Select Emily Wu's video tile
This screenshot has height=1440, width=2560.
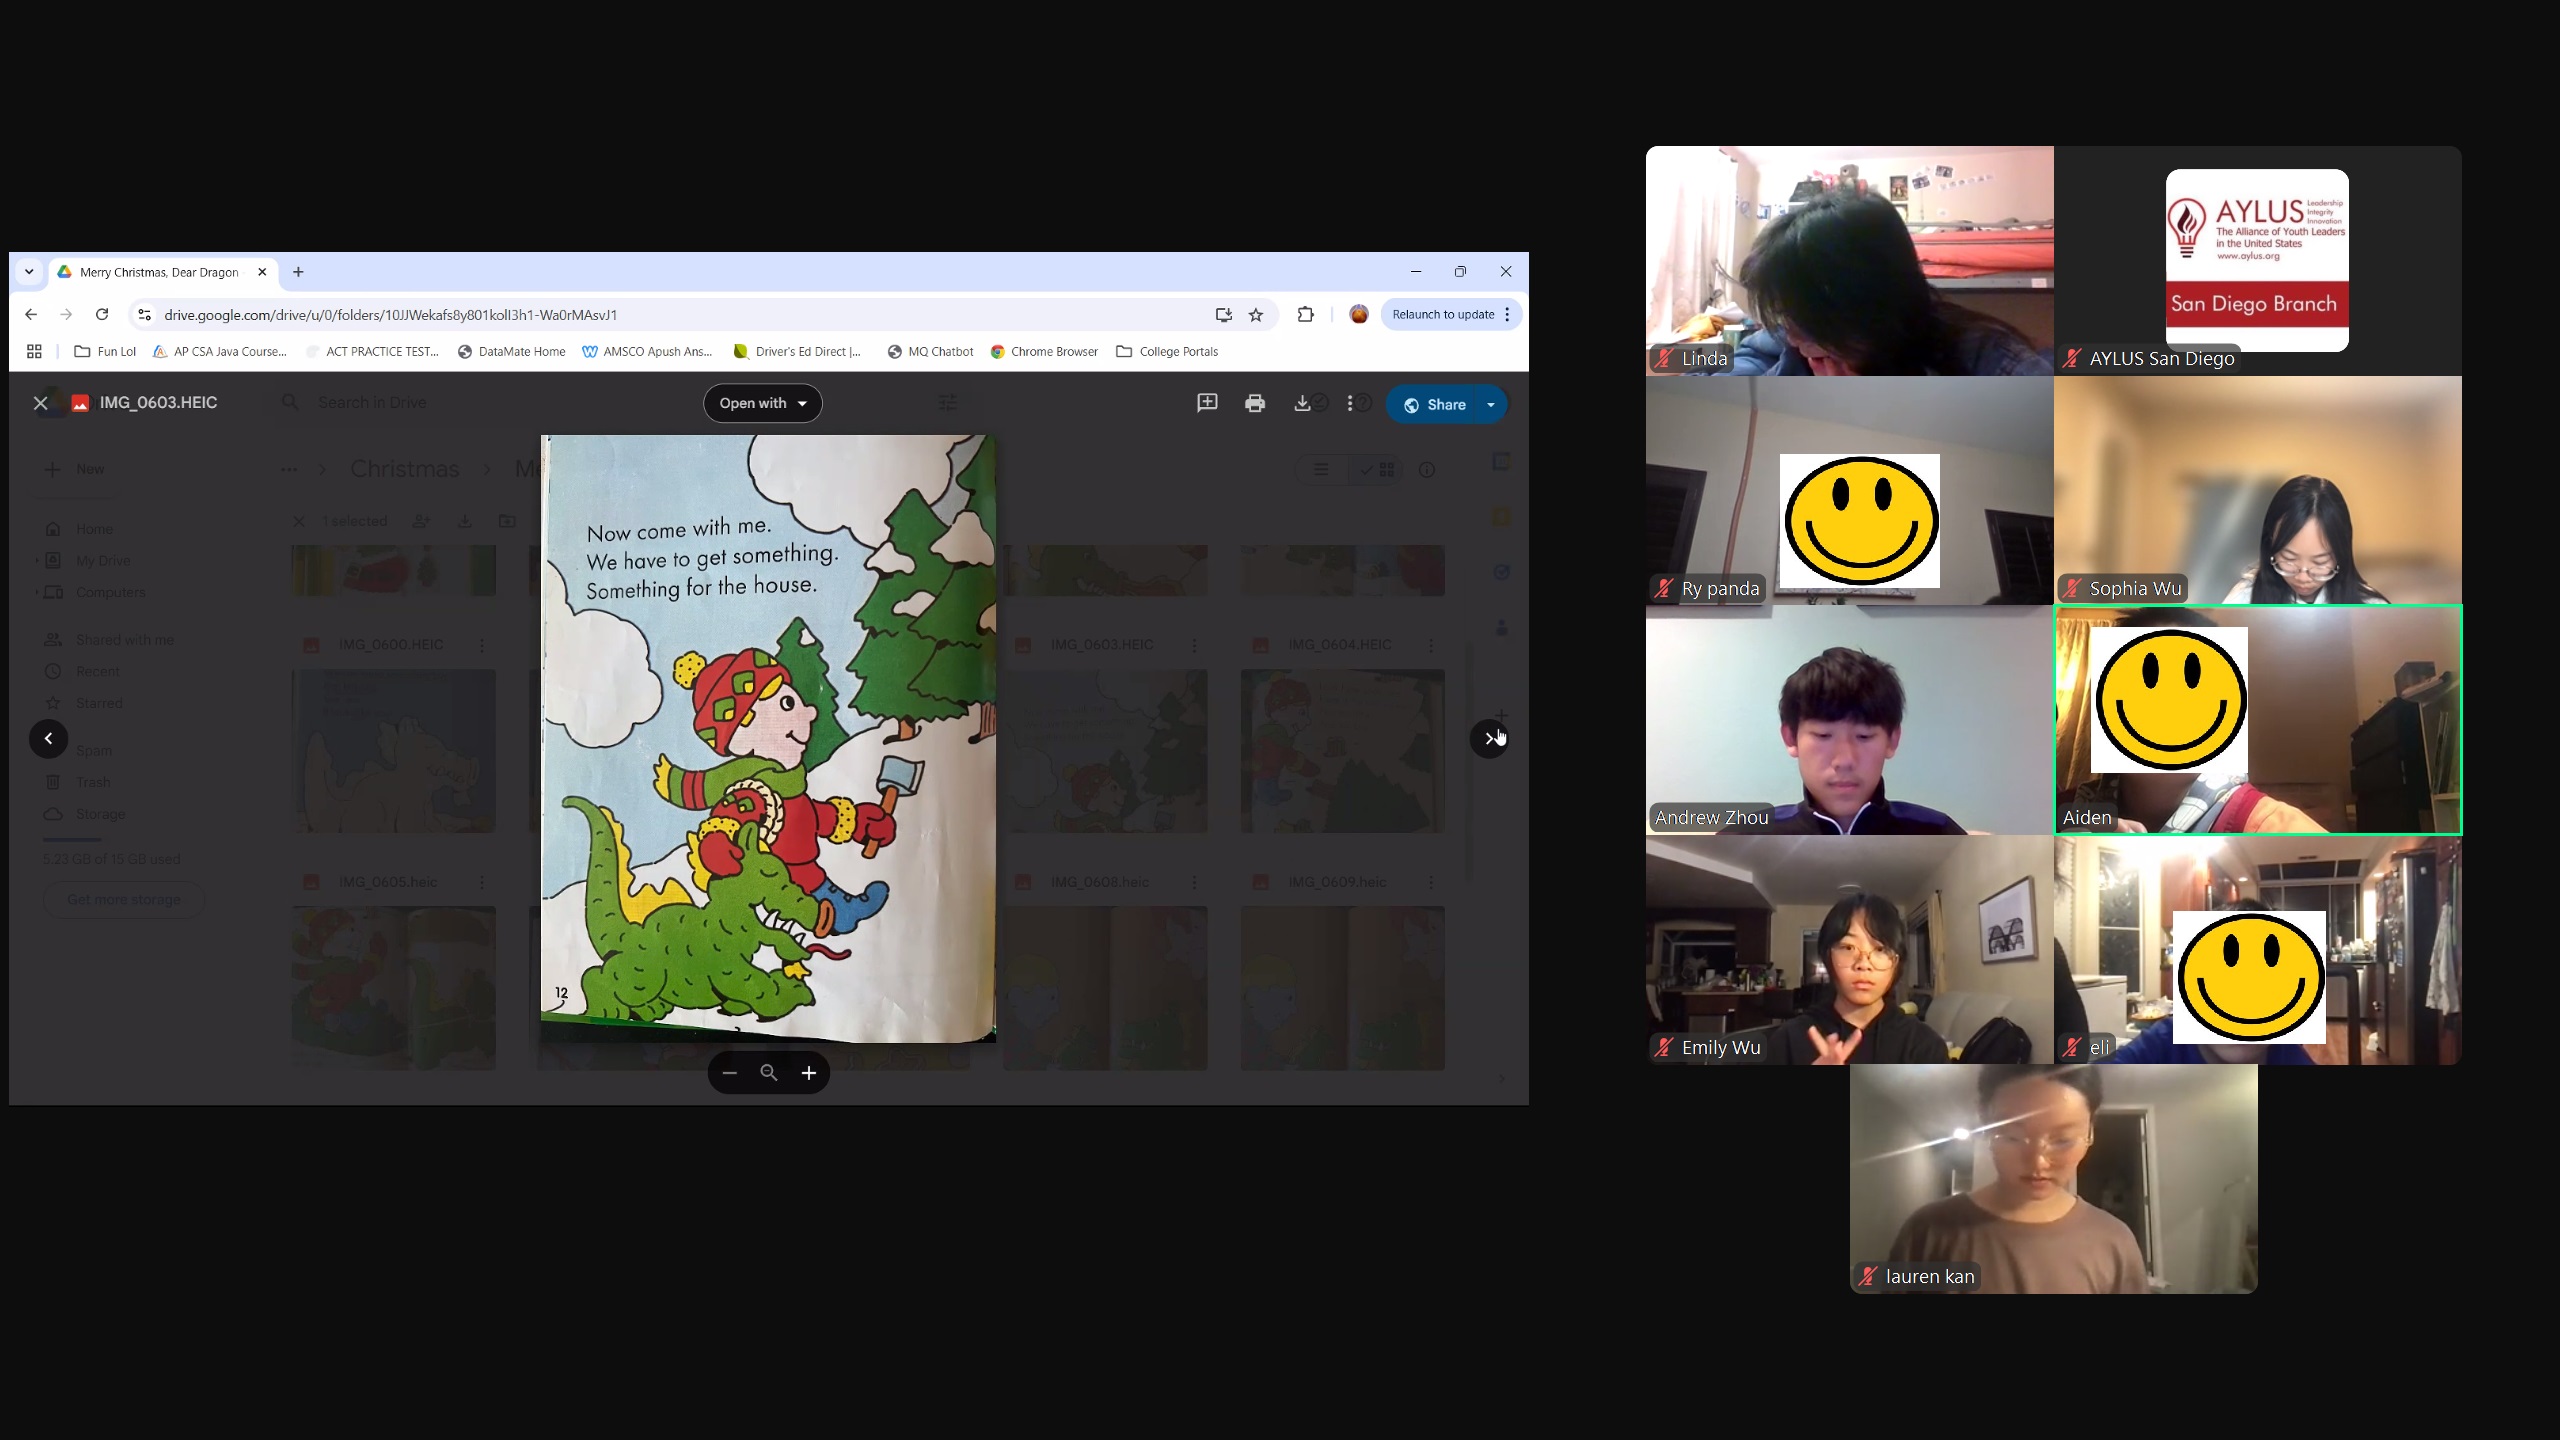(1849, 950)
